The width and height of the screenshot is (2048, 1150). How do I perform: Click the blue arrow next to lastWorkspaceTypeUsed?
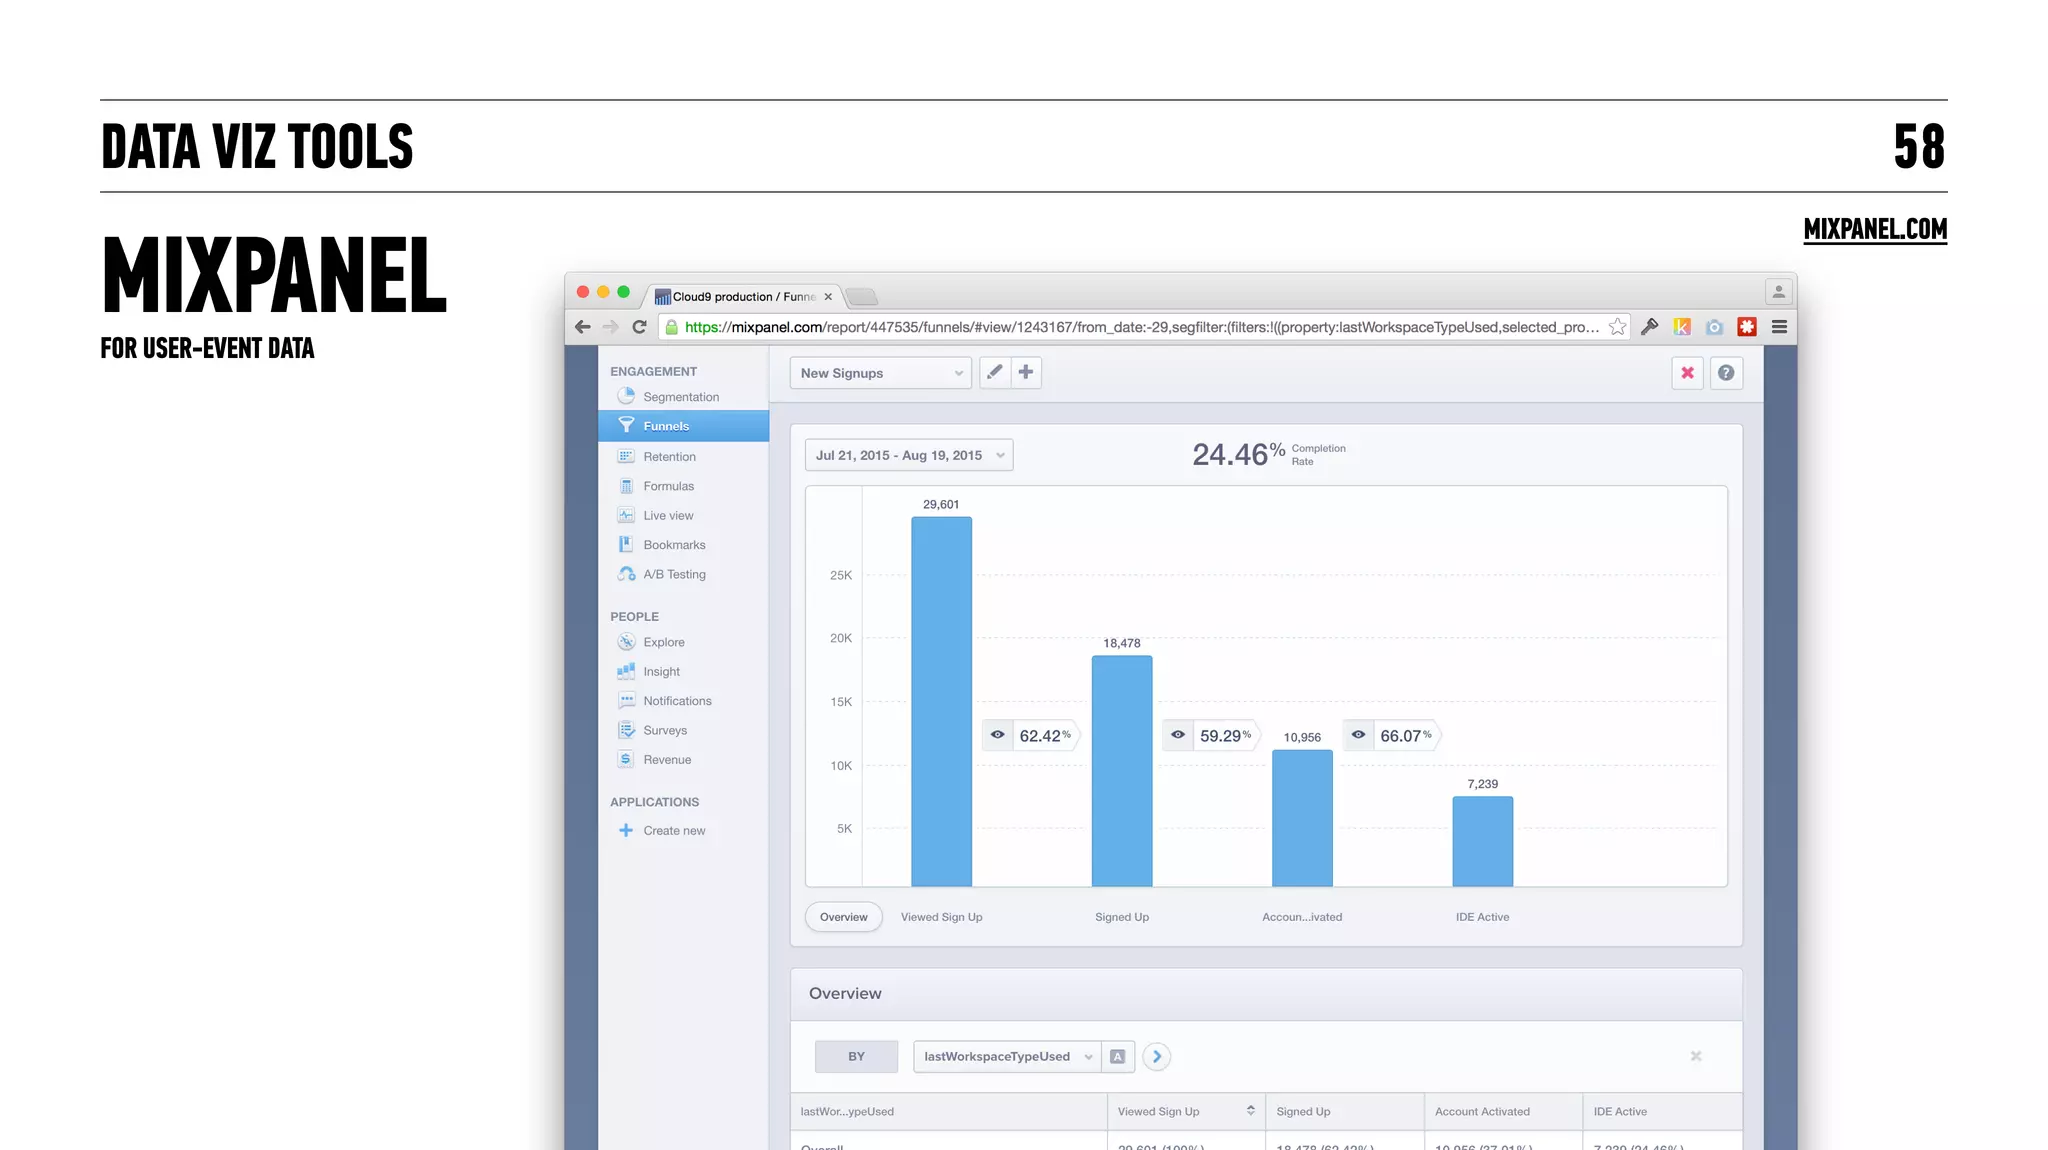coord(1157,1056)
